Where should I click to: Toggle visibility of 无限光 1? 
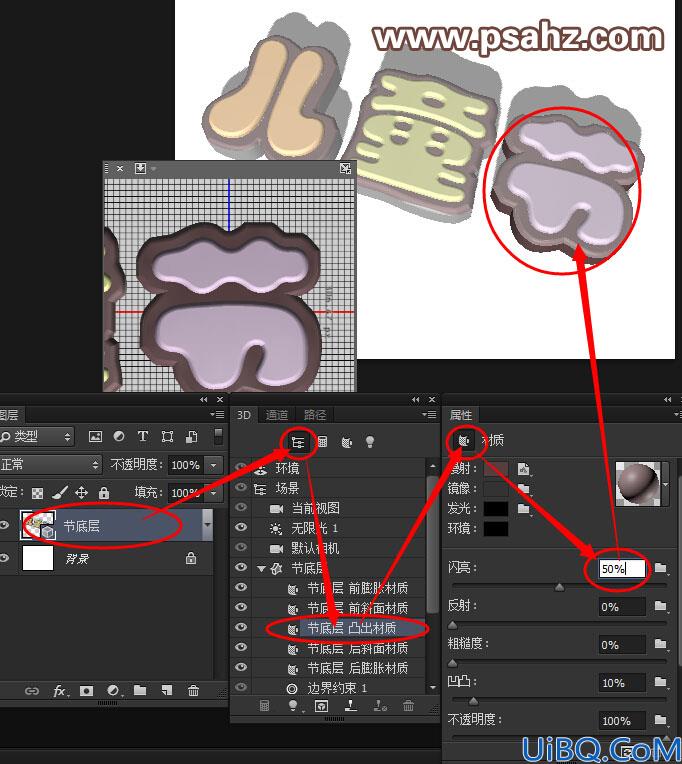(x=241, y=528)
